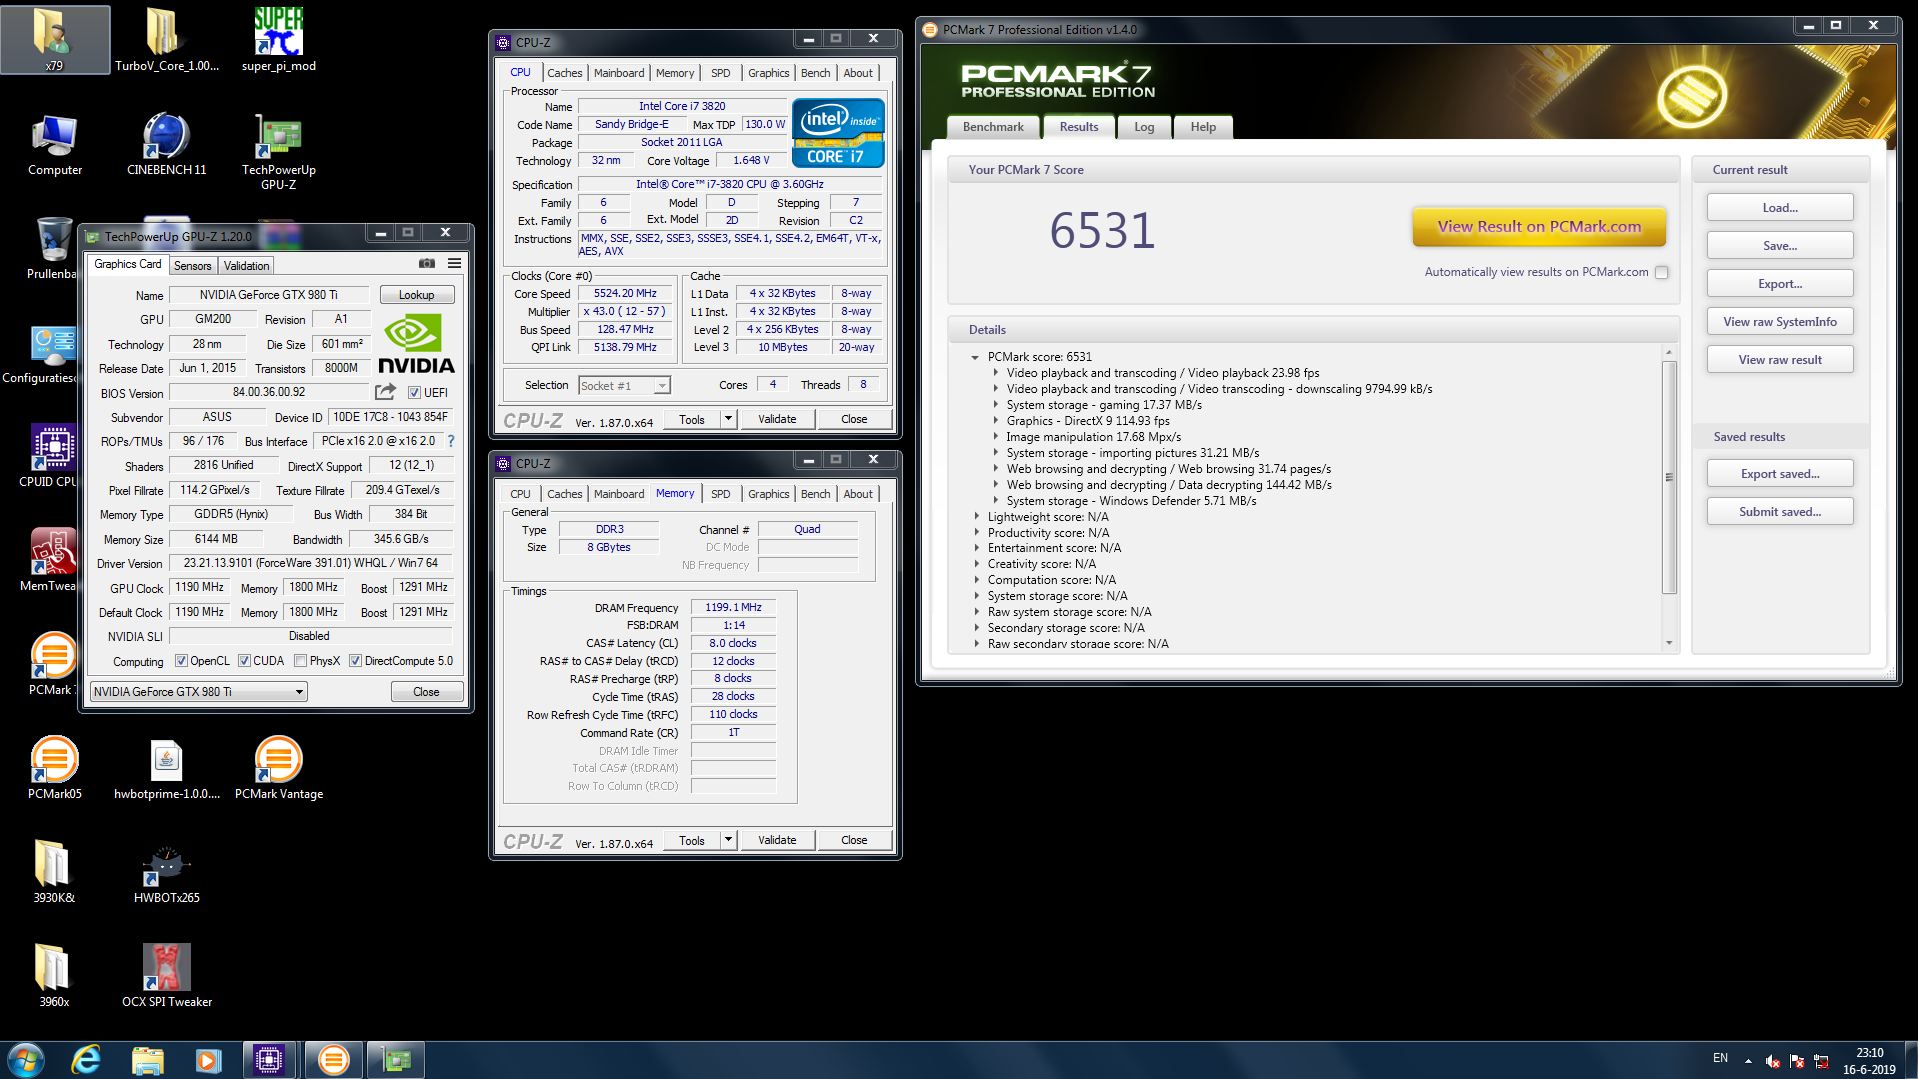
Task: Click GPU-Z screenshot camera icon
Action: click(427, 264)
